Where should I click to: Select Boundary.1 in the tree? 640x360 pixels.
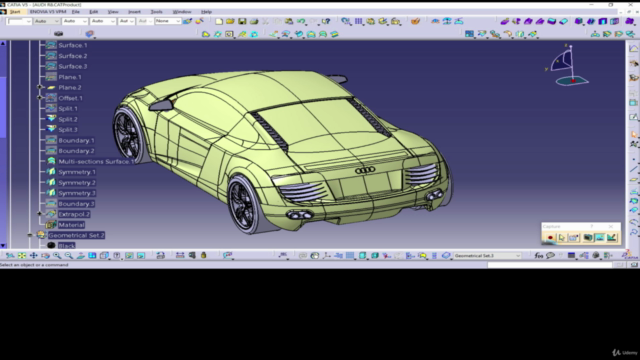[76, 140]
